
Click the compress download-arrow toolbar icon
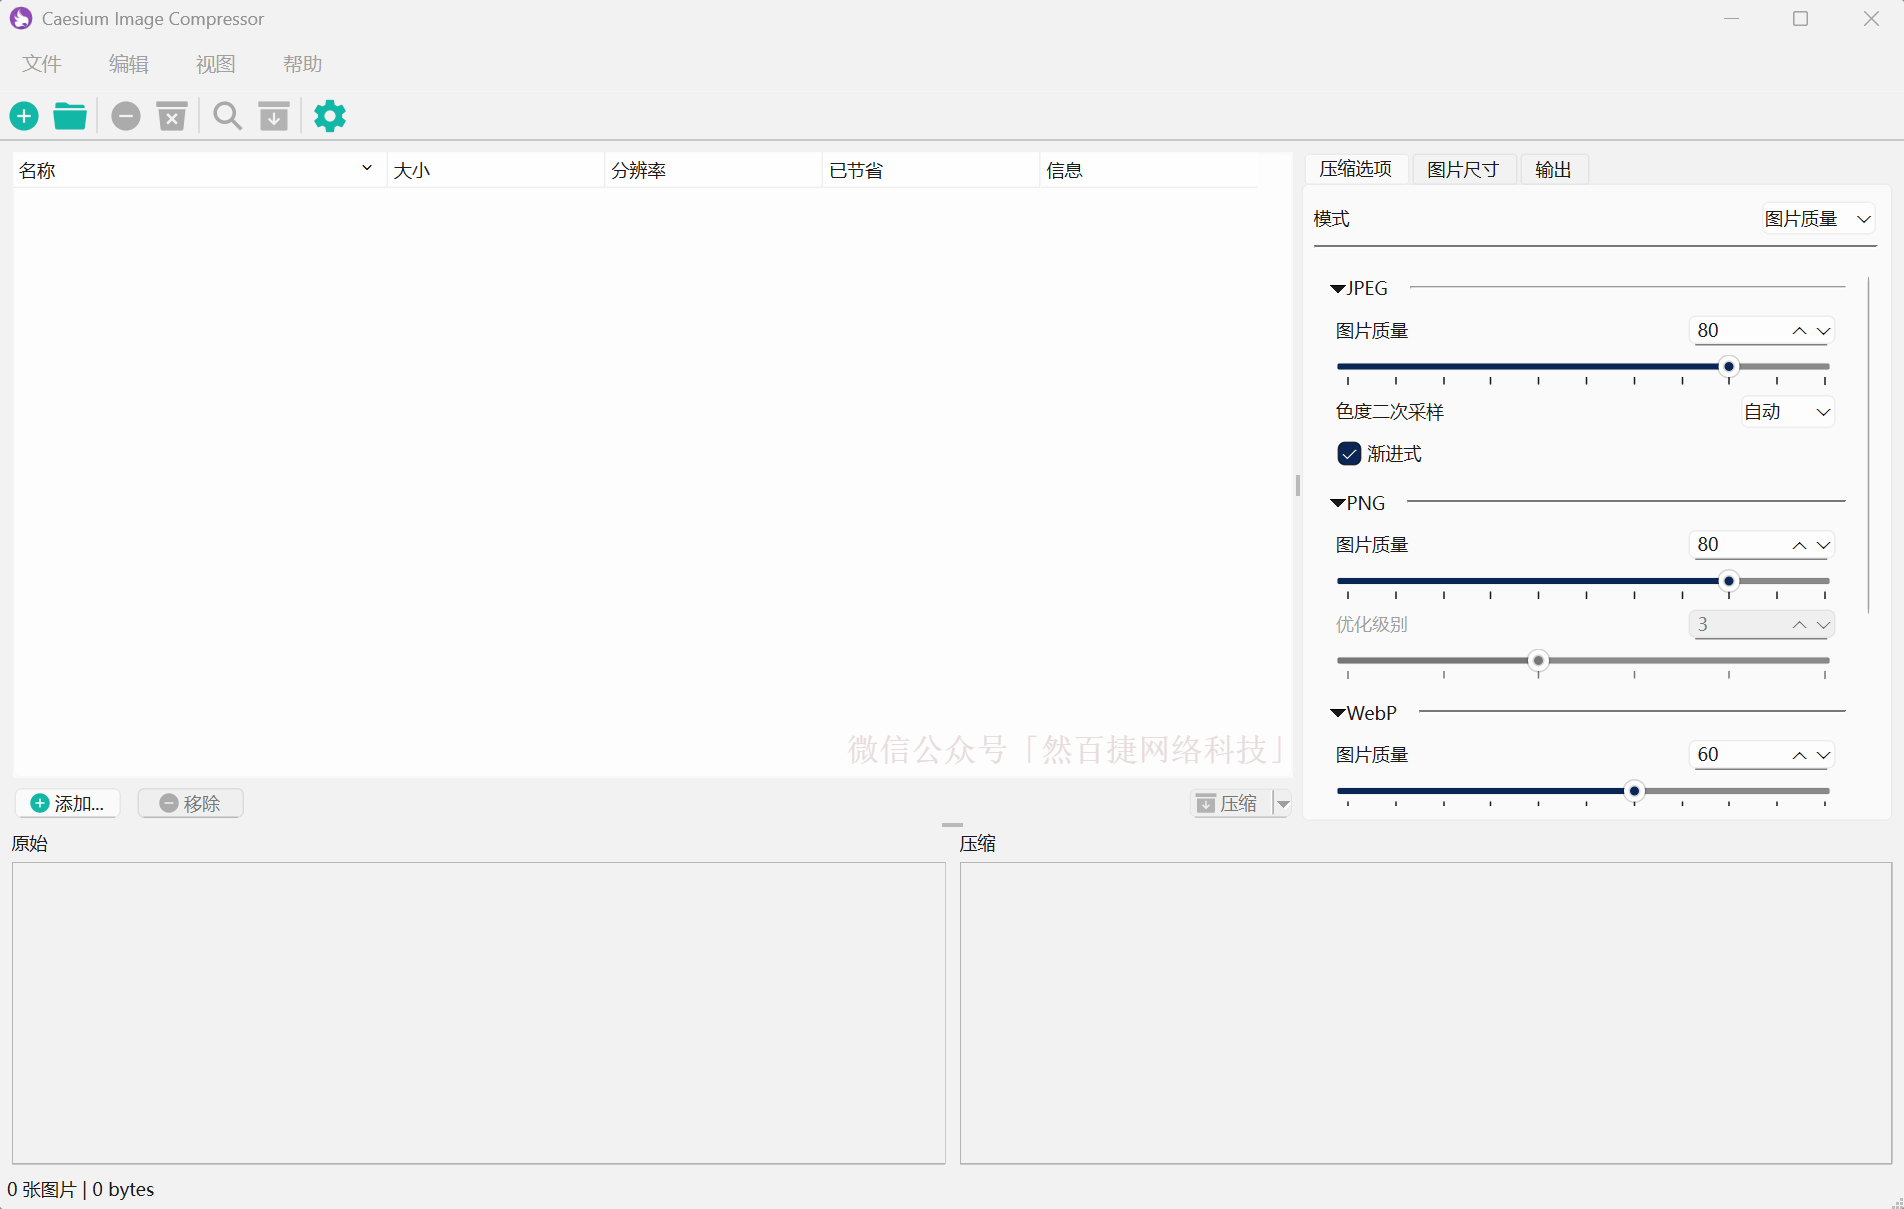274,116
